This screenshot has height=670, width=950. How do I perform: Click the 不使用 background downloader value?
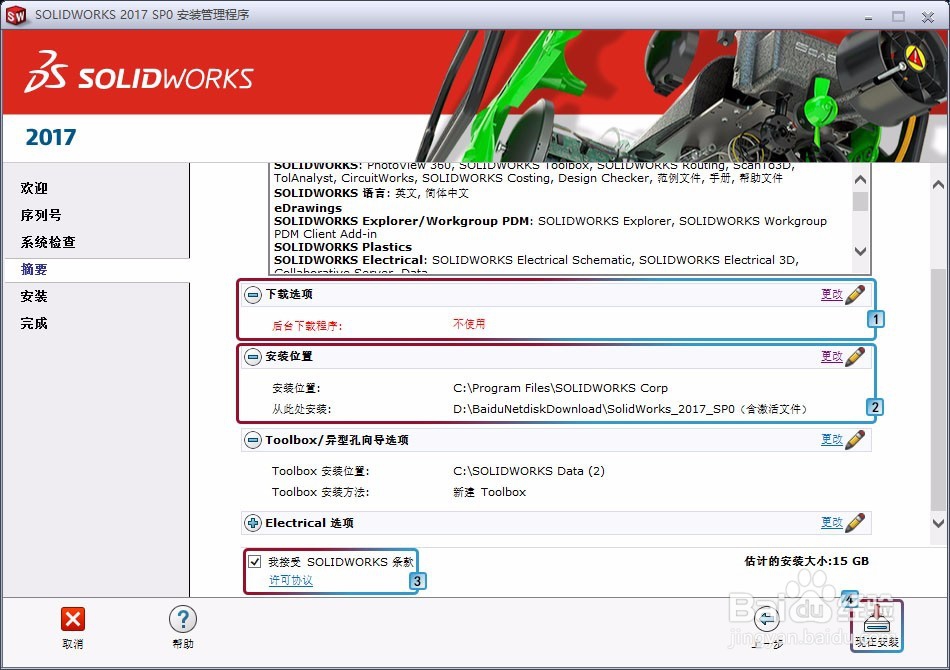(x=469, y=323)
